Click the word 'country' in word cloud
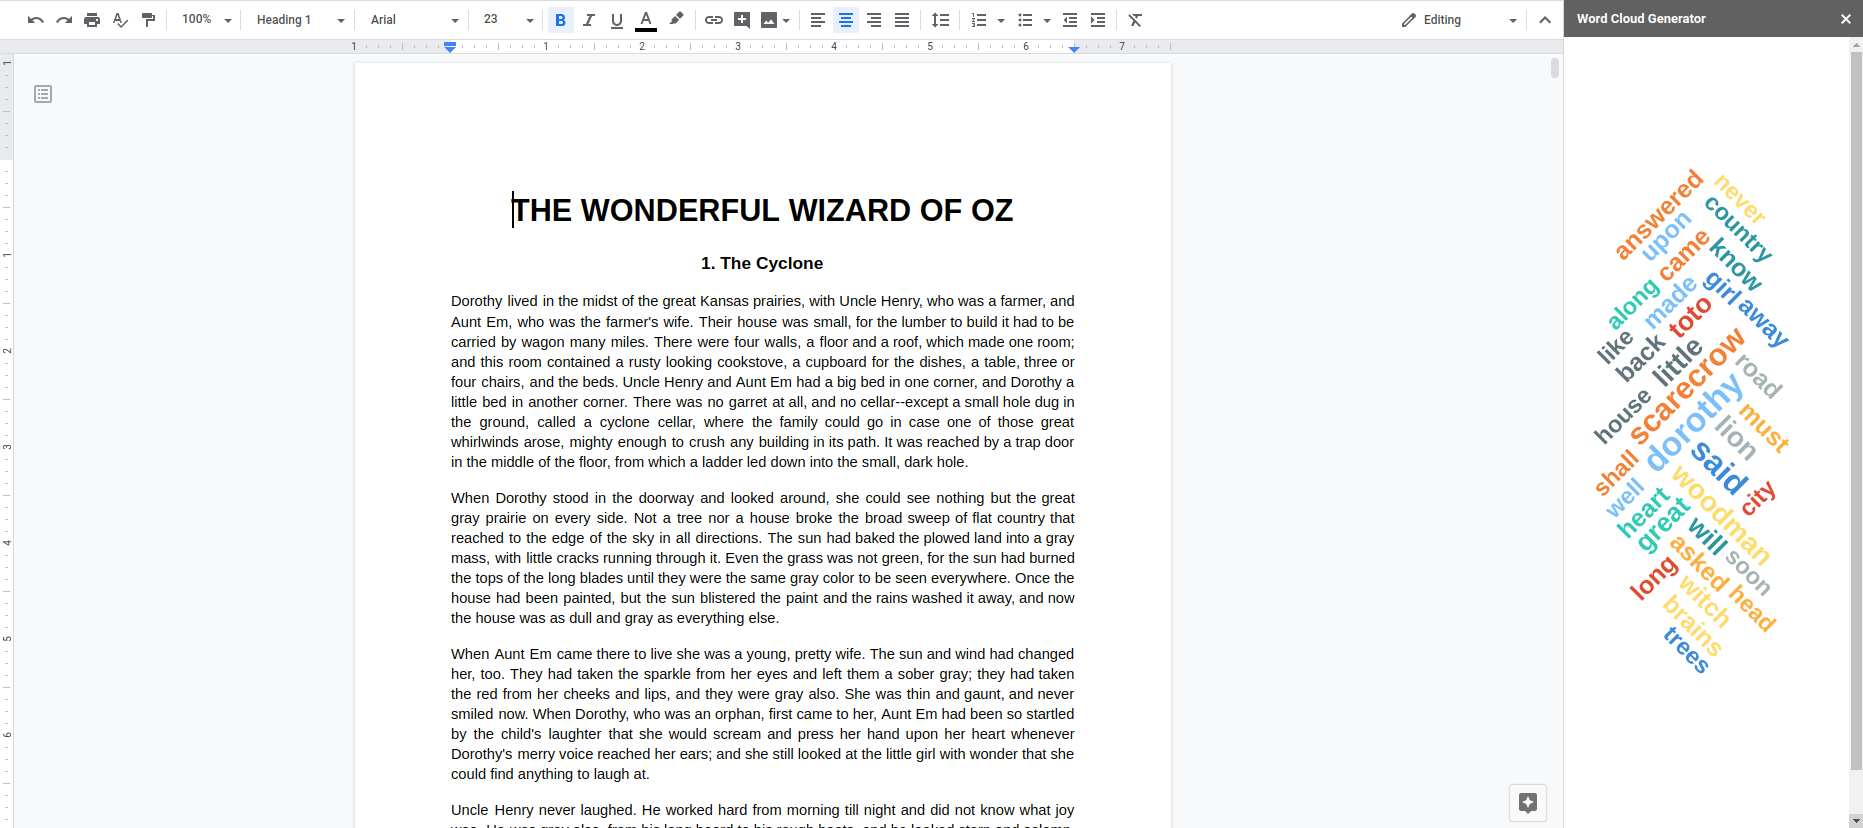The height and width of the screenshot is (828, 1863). (x=1739, y=229)
